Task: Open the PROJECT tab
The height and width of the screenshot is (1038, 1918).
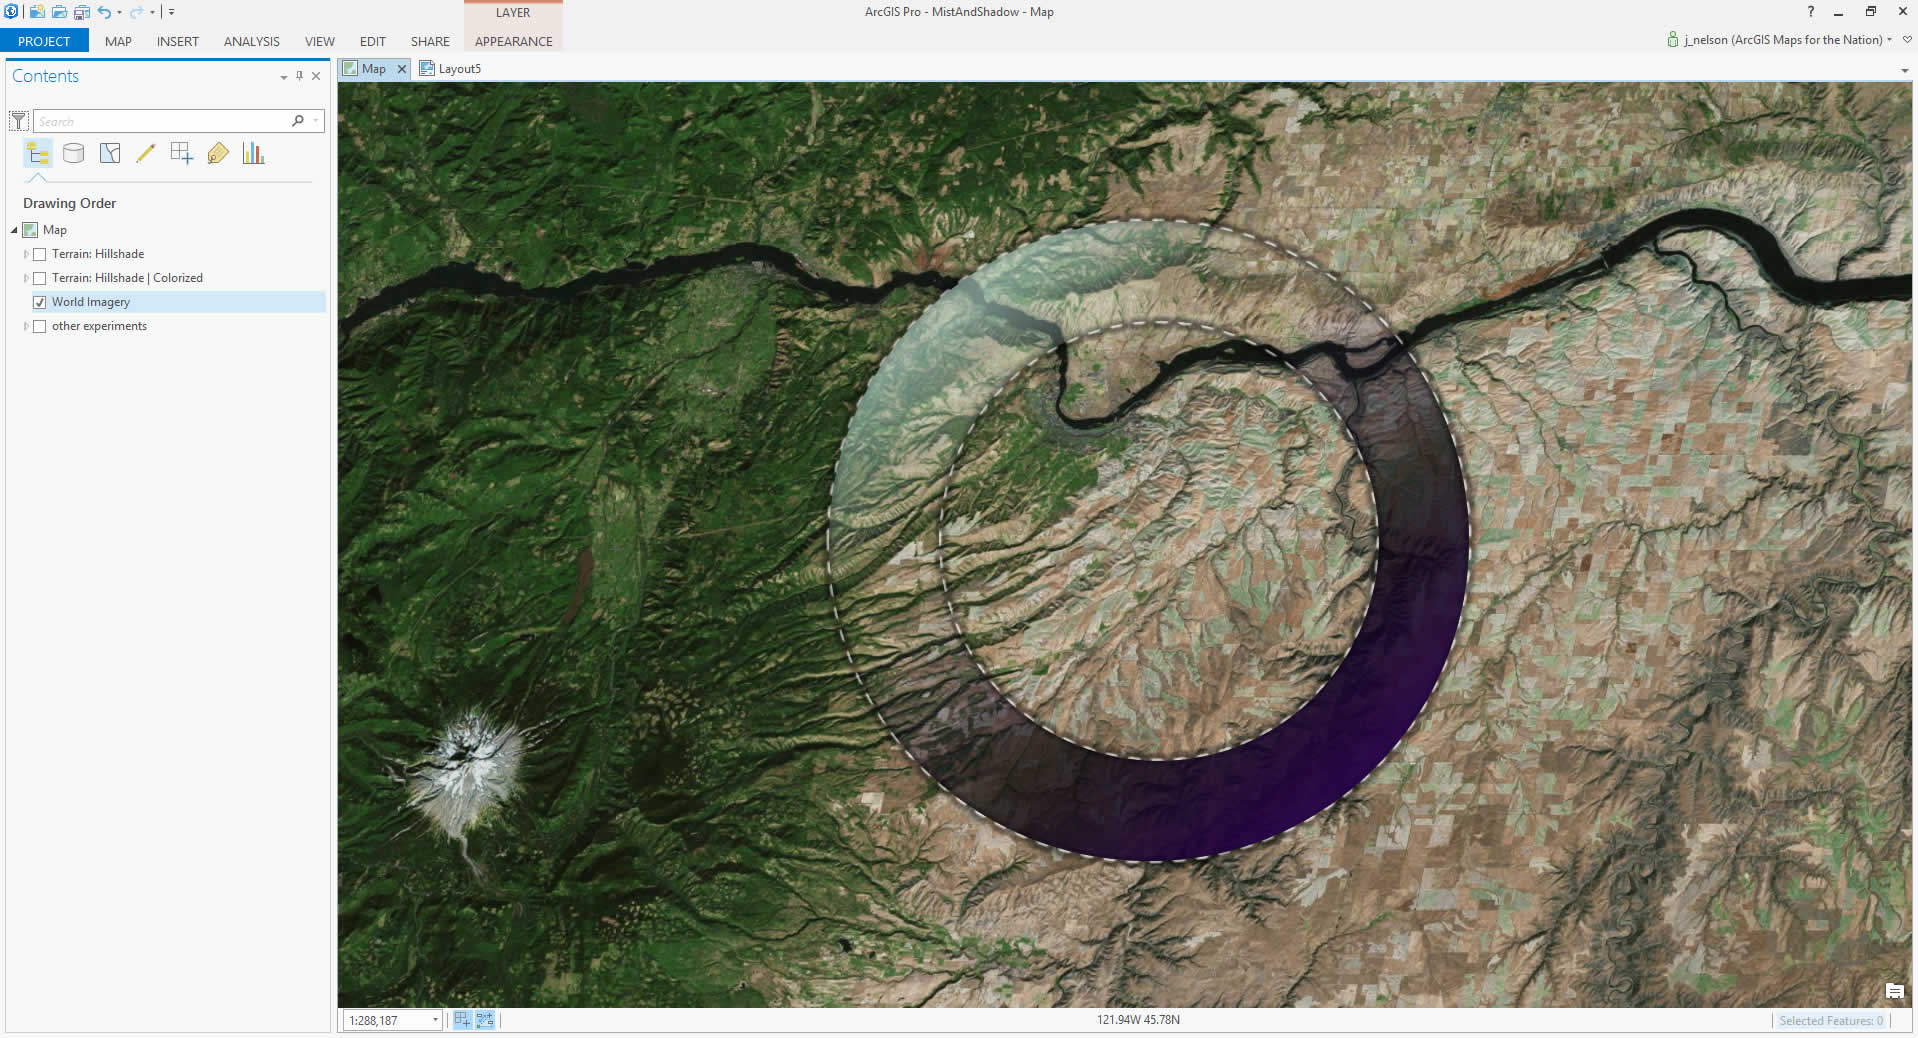Action: [44, 41]
